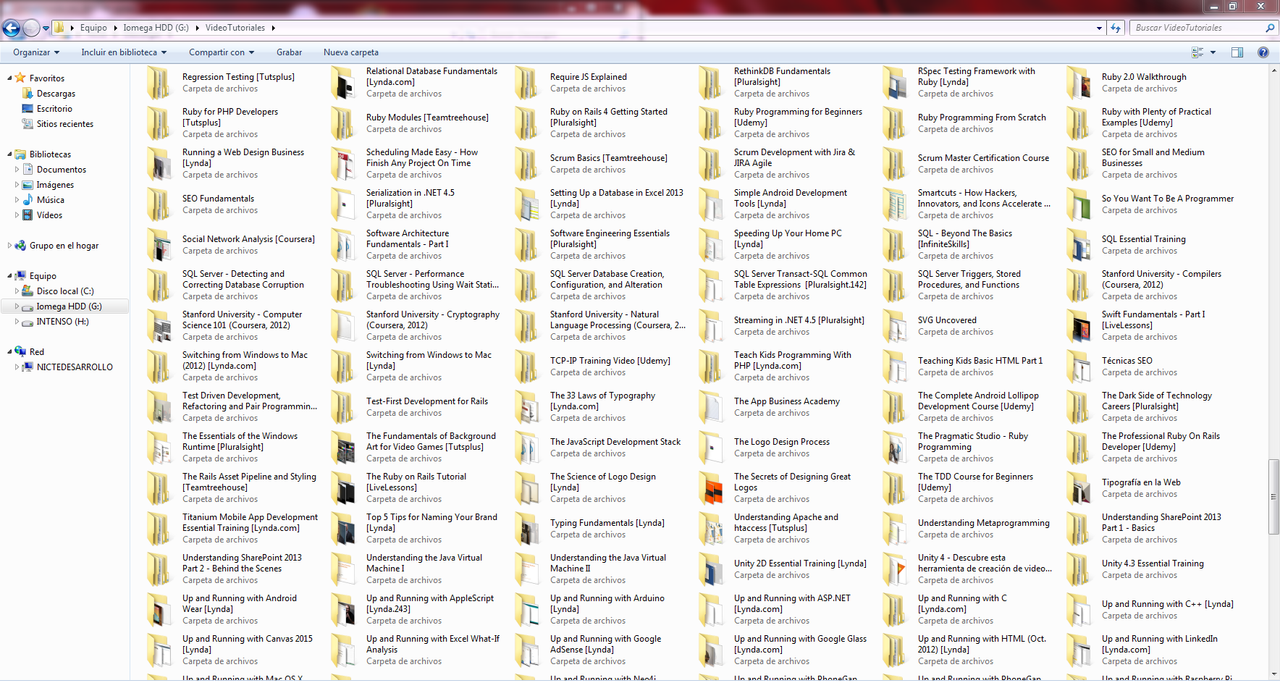The image size is (1280, 681).
Task: Click the Serialization in .NET 4.5 folder icon
Action: pos(343,204)
